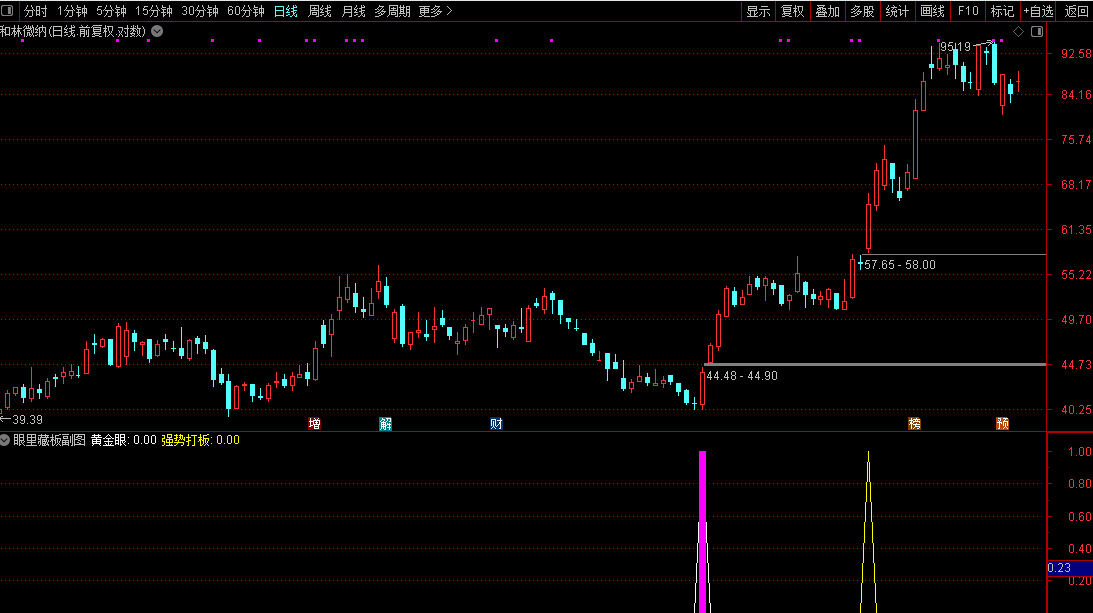Select the 60分钟 period tab
Screen dimensions: 1093x613
coord(246,11)
